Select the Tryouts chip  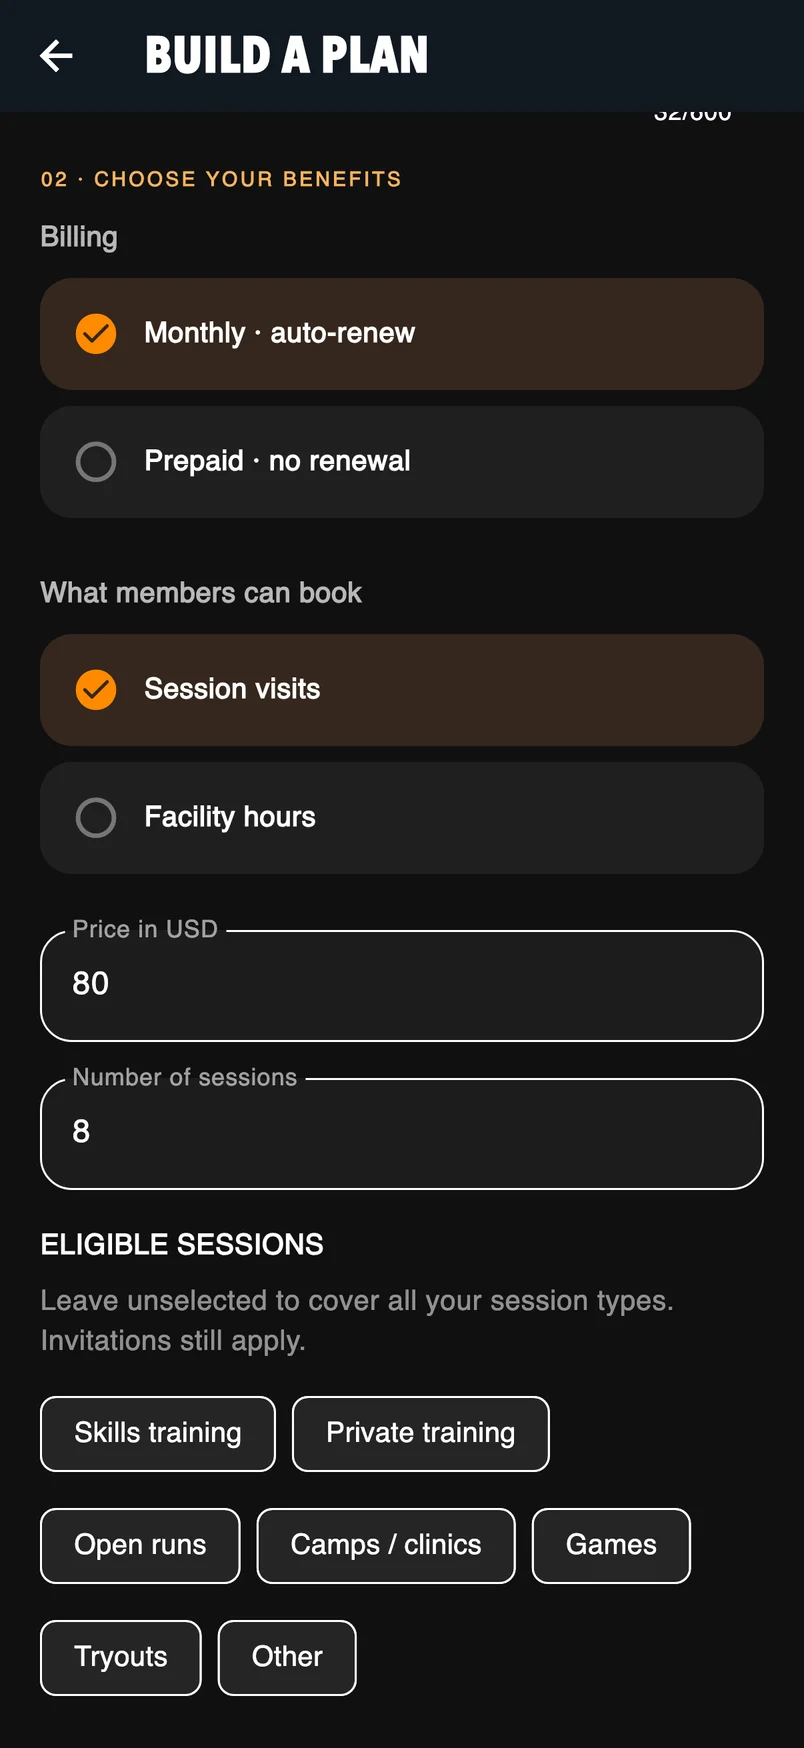pos(121,1658)
